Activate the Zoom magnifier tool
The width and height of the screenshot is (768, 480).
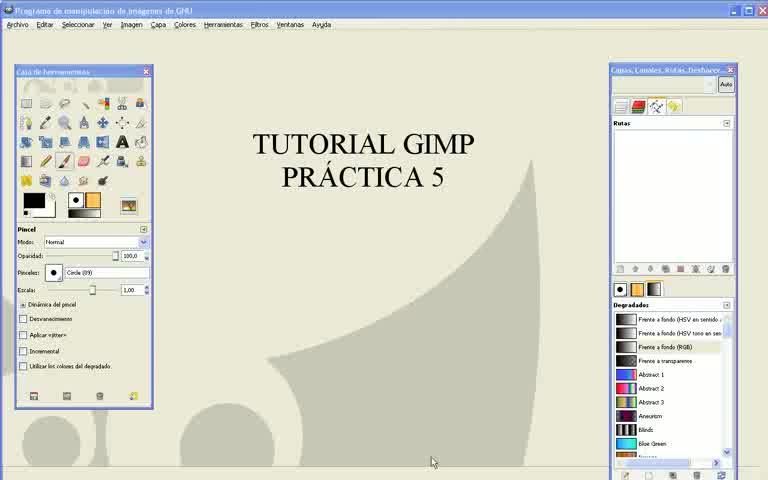(64, 123)
